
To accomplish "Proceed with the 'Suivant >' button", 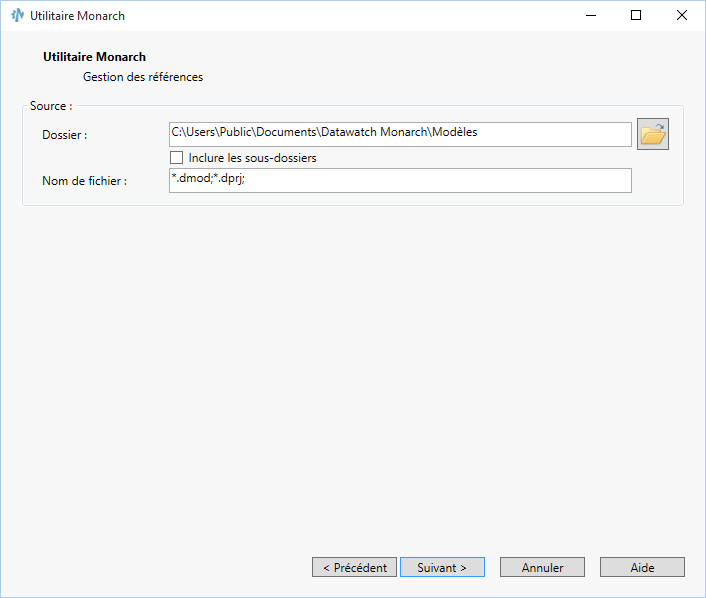I will (x=443, y=567).
